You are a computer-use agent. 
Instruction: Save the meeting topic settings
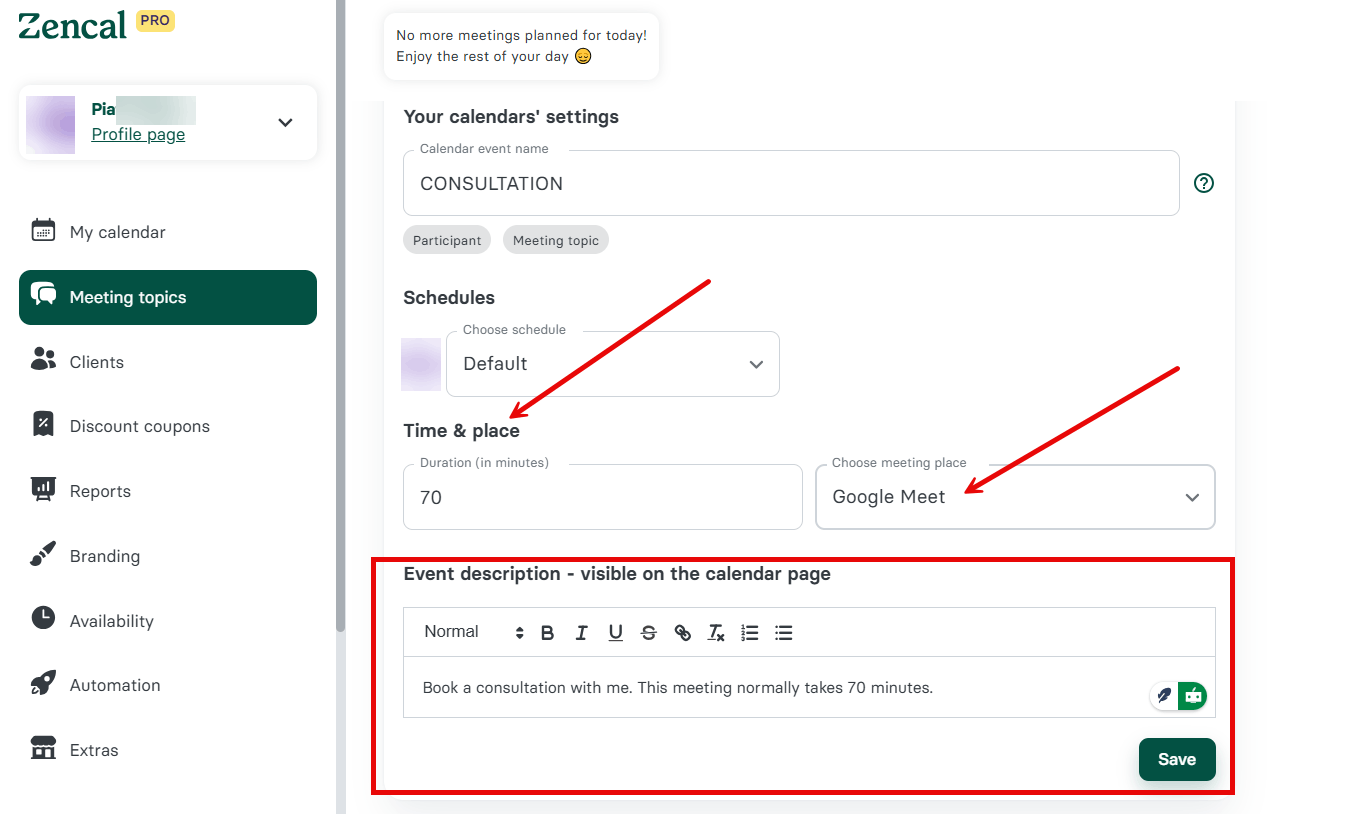1176,759
